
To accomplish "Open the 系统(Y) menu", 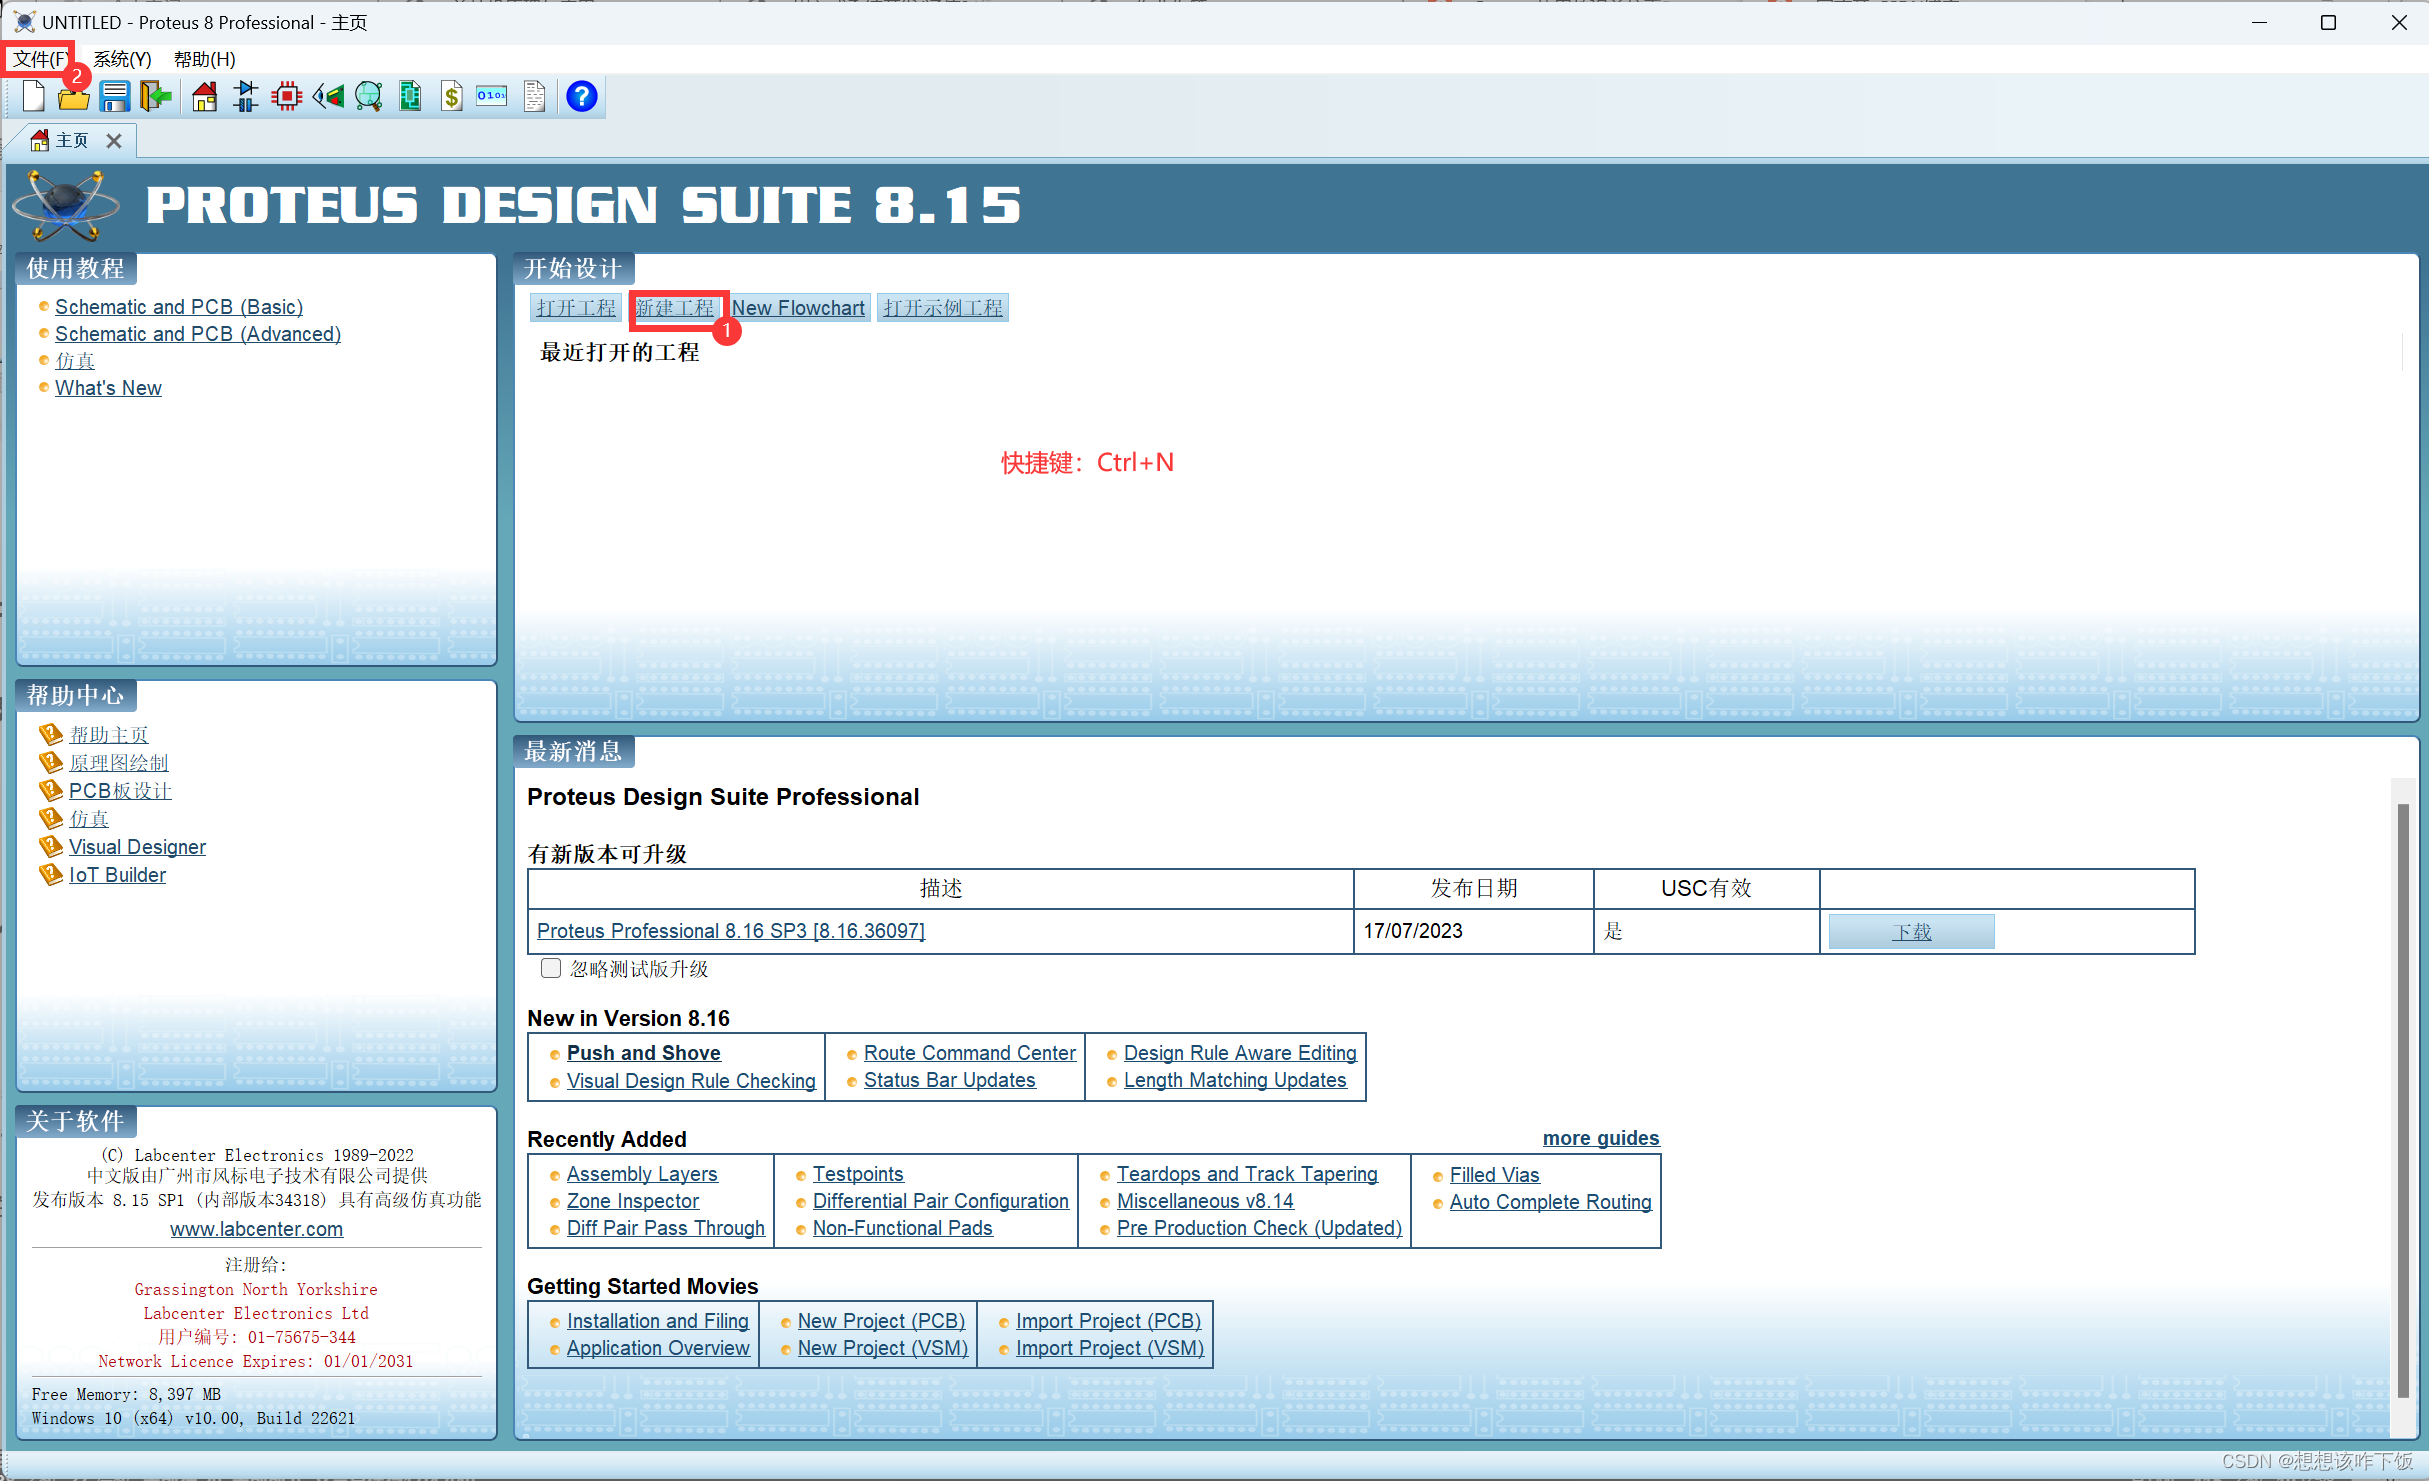I will pos(122,59).
